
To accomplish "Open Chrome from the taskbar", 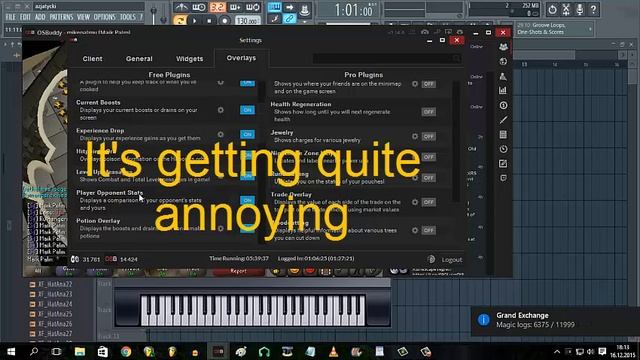I will click(x=126, y=351).
